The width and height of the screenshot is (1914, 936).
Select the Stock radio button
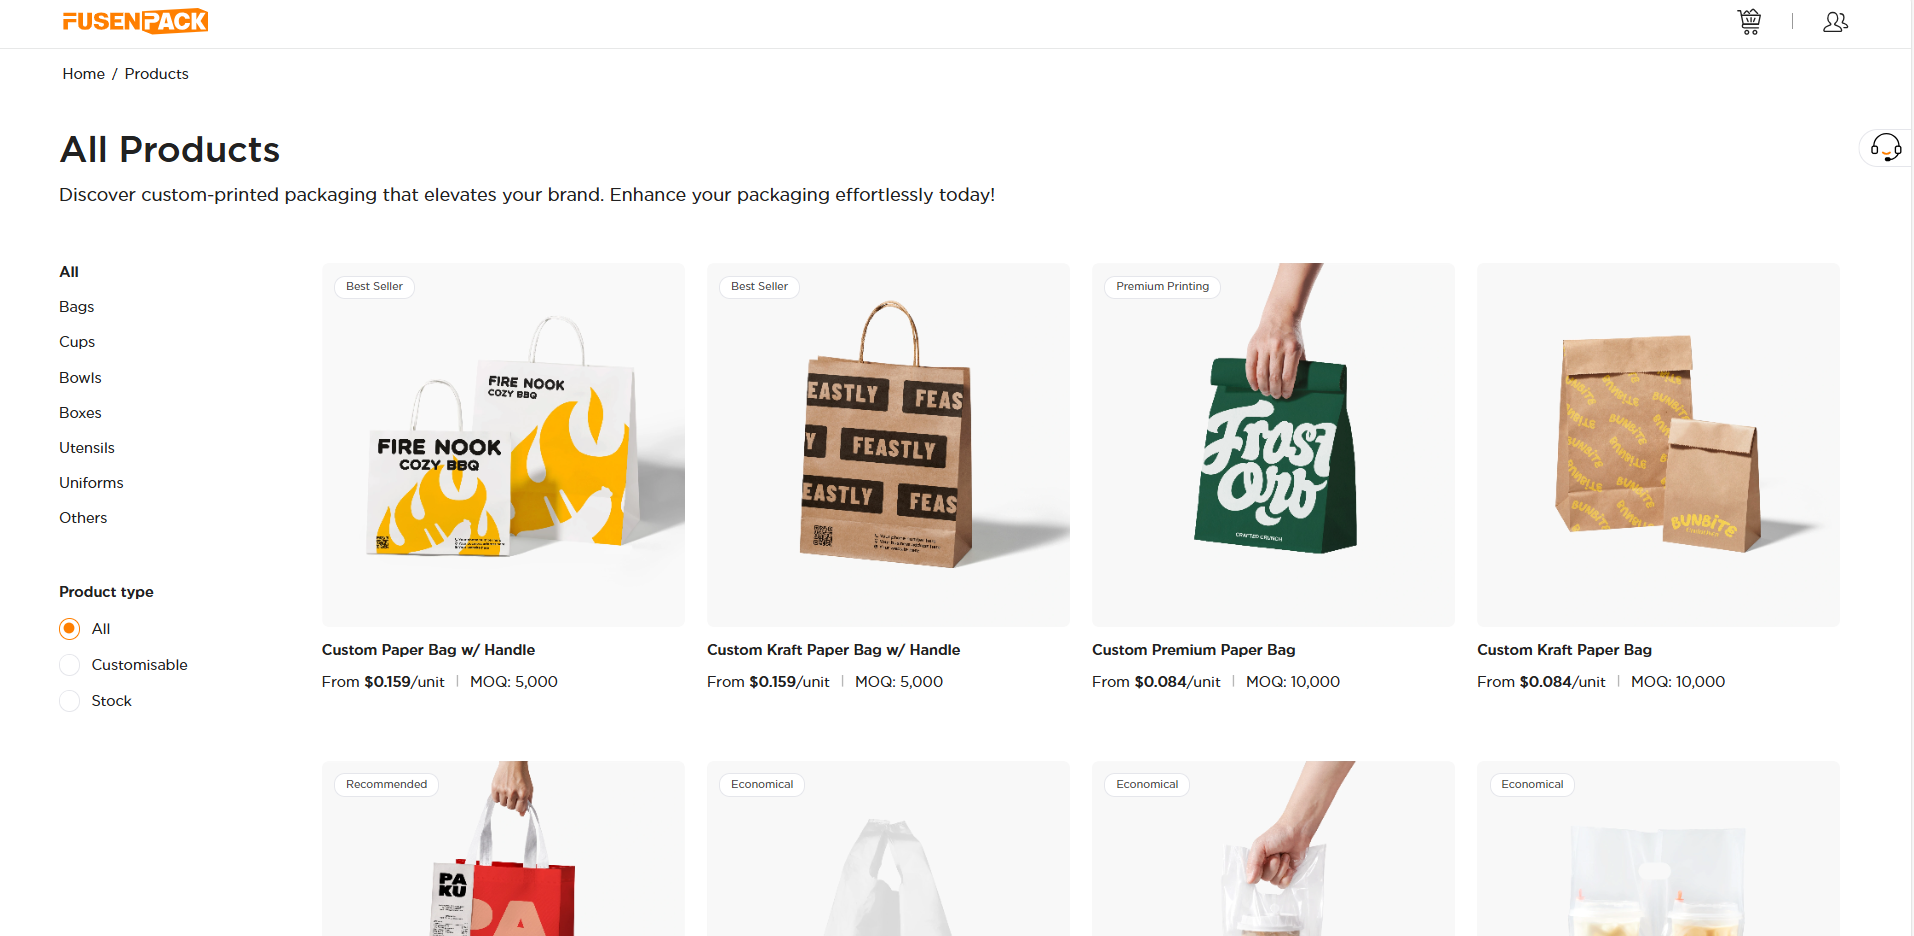(69, 701)
